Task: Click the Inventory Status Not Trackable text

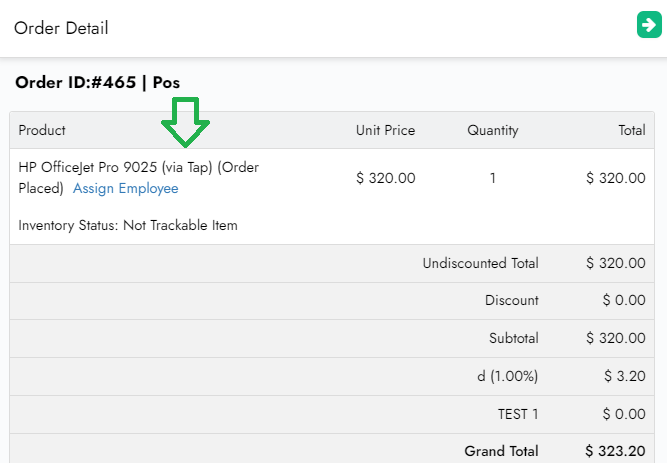Action: coord(128,225)
